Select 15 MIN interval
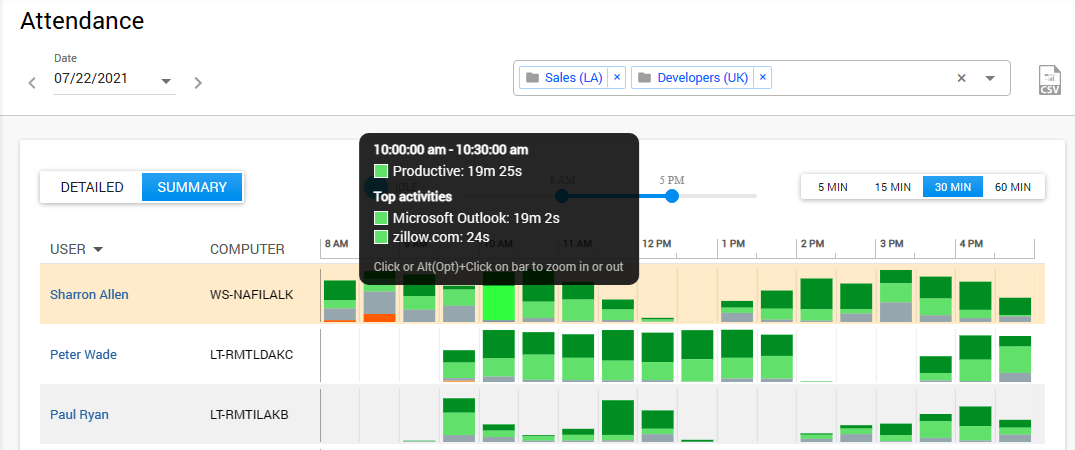 [892, 187]
